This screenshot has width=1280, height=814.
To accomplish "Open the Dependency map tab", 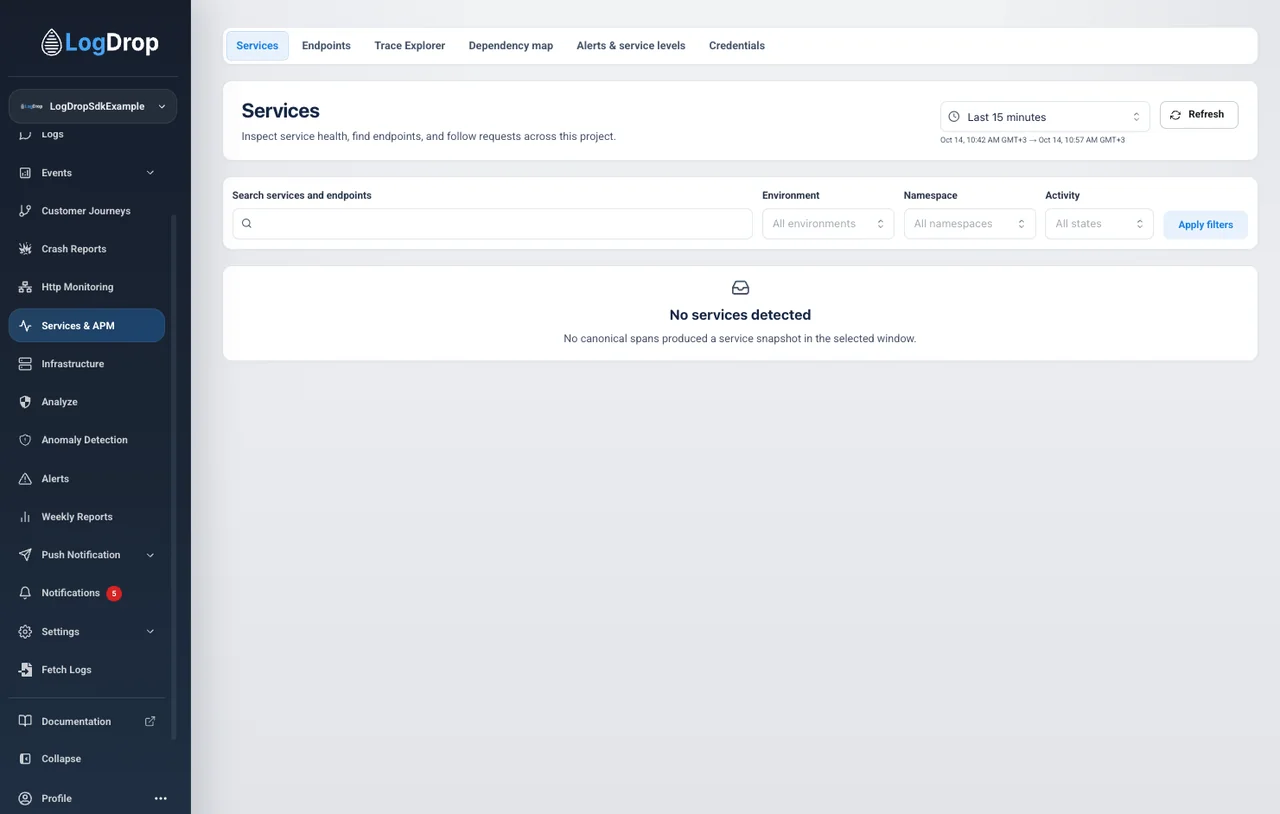I will click(511, 46).
